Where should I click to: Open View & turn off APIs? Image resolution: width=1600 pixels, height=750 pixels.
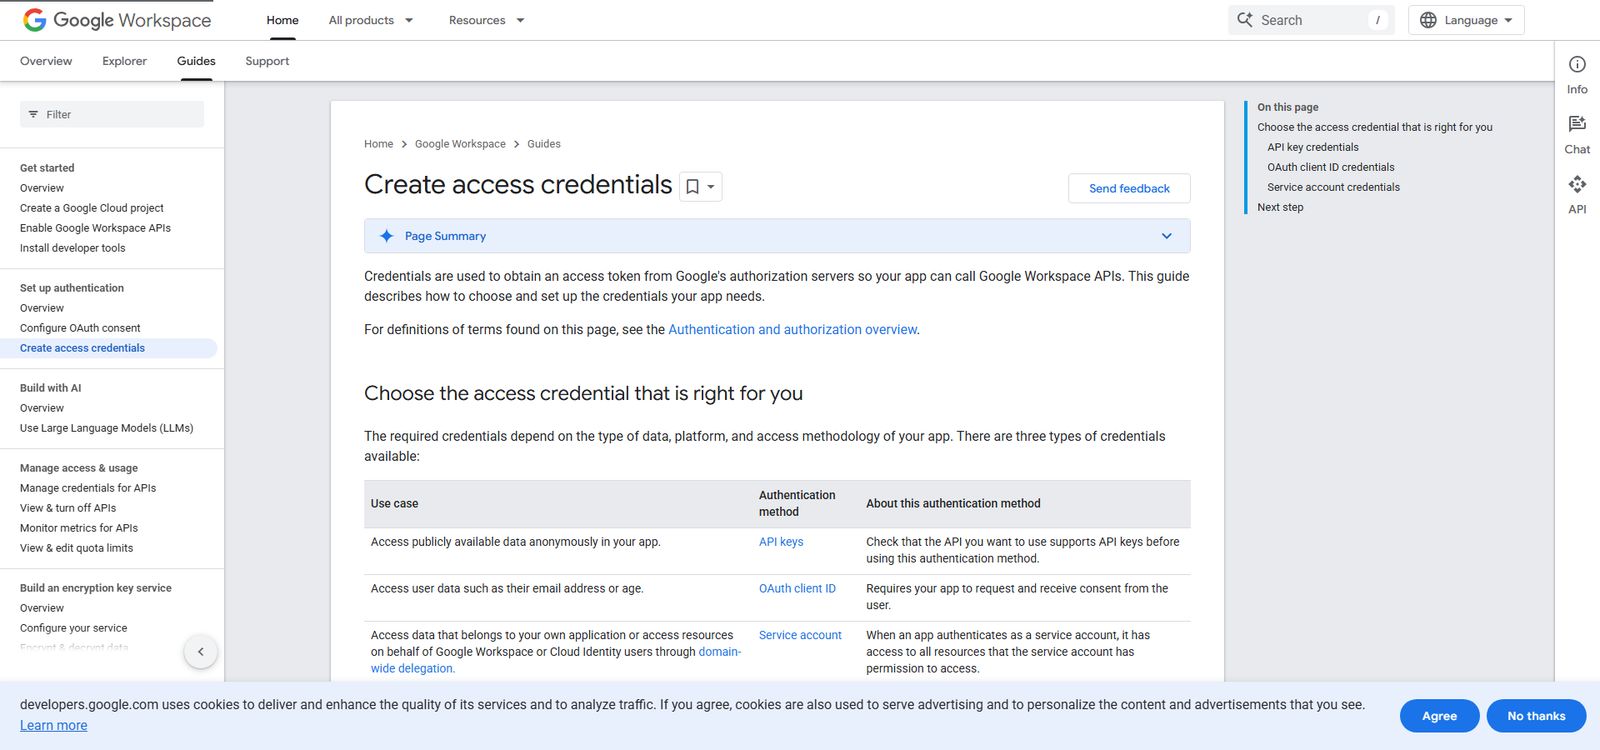click(68, 508)
